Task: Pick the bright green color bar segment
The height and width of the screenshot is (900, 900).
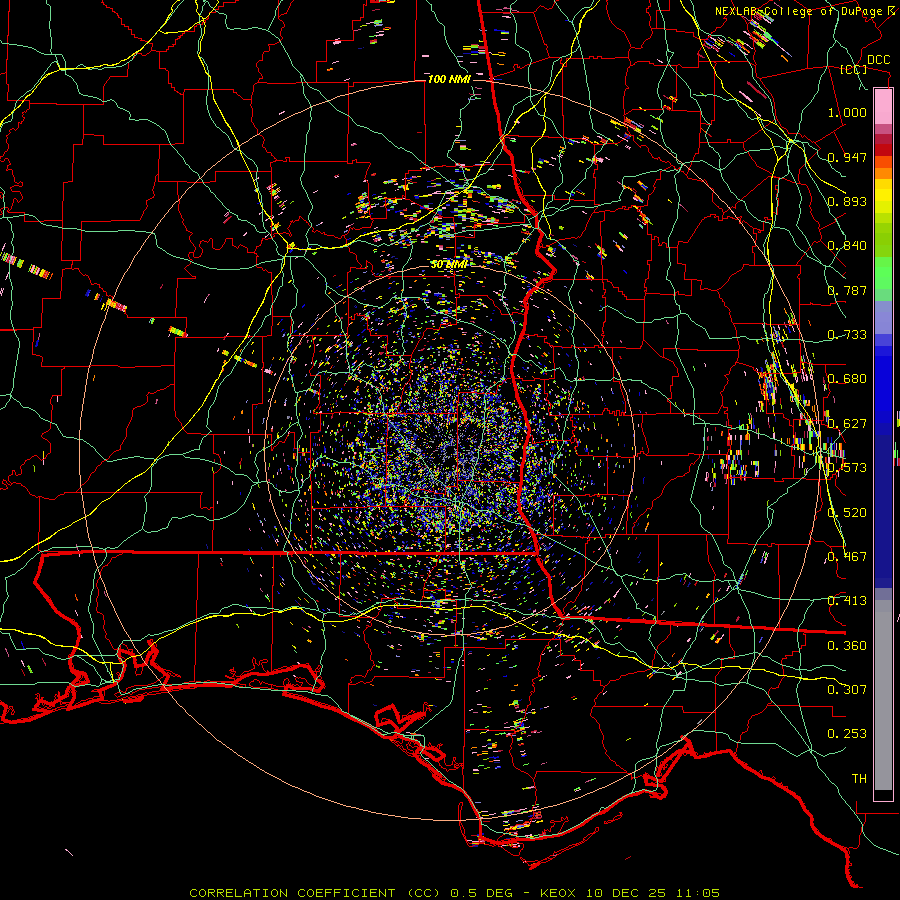Action: [883, 273]
